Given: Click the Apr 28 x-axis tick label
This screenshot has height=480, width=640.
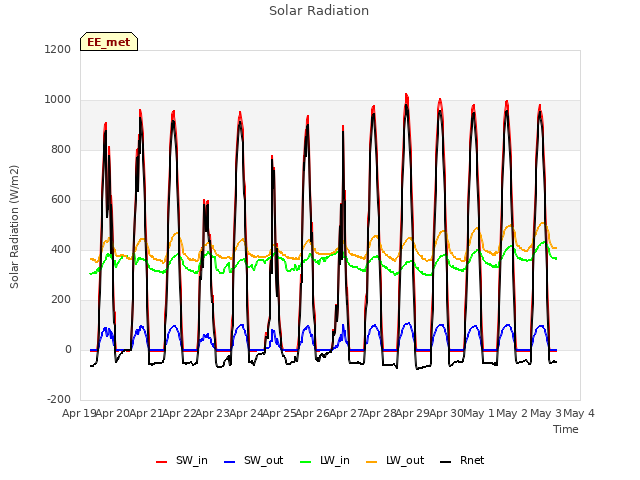Looking at the screenshot, I should point(379,413).
